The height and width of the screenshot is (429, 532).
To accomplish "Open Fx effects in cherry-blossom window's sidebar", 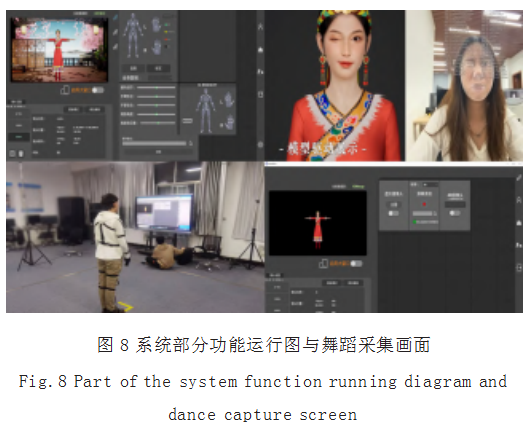I will (x=261, y=72).
